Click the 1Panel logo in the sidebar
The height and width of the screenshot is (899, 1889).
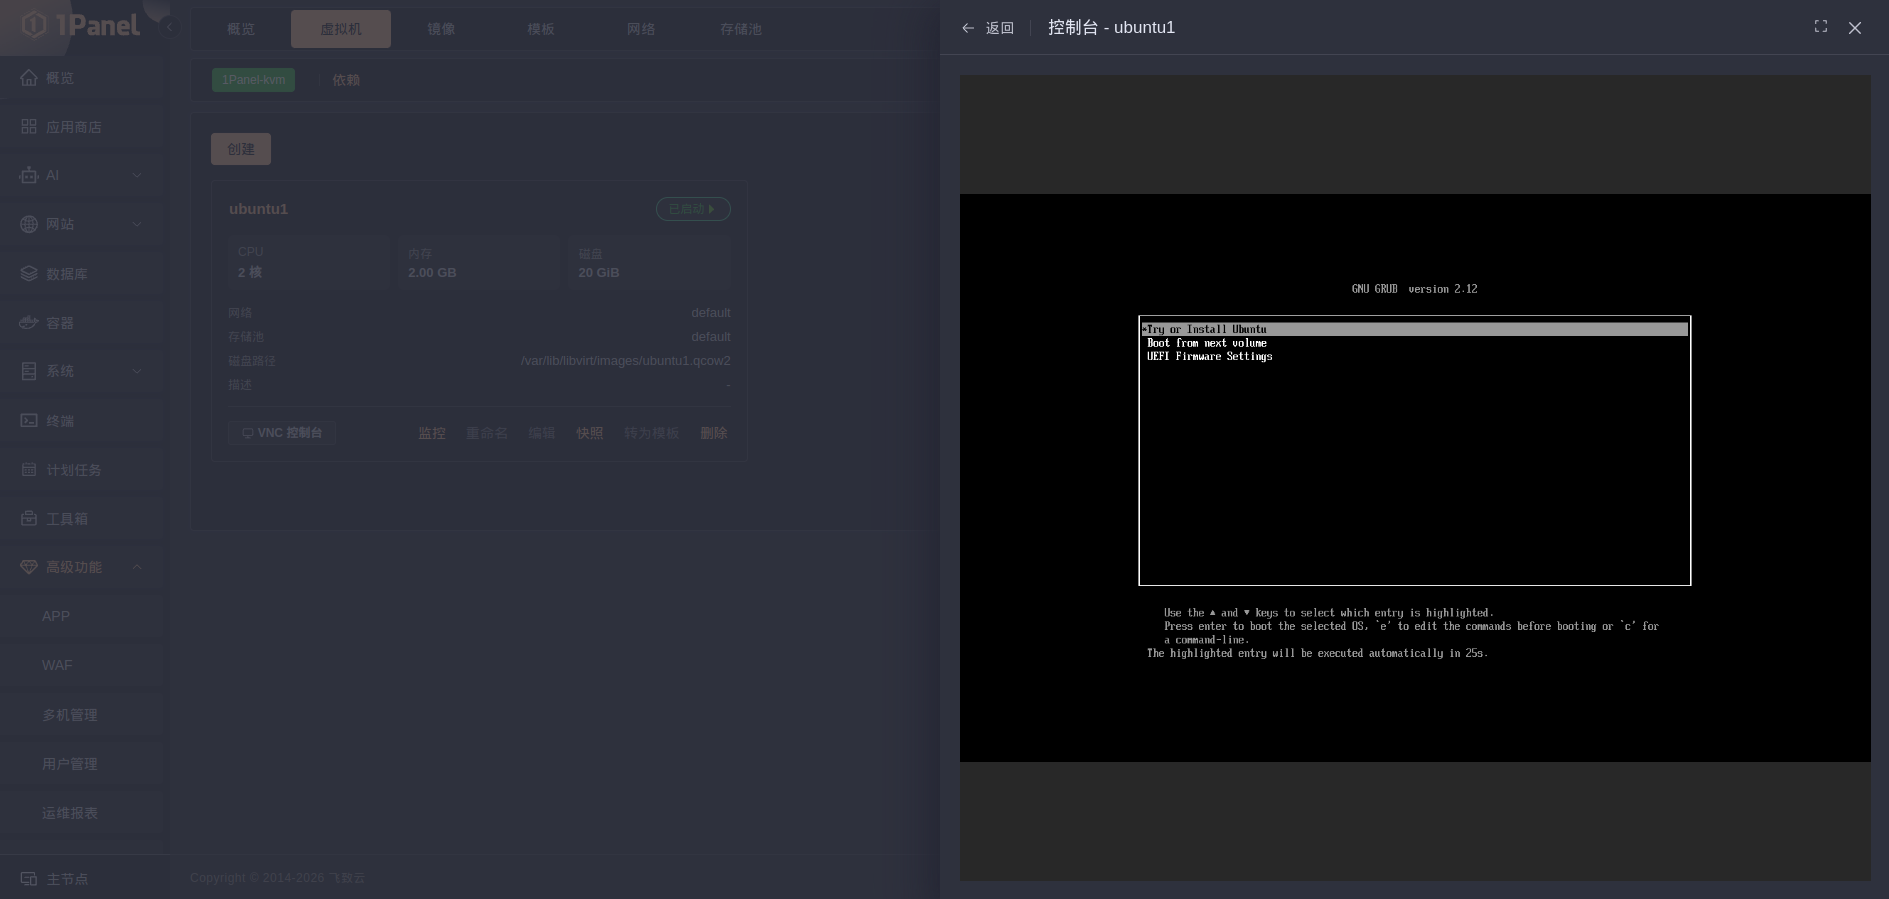tap(80, 25)
